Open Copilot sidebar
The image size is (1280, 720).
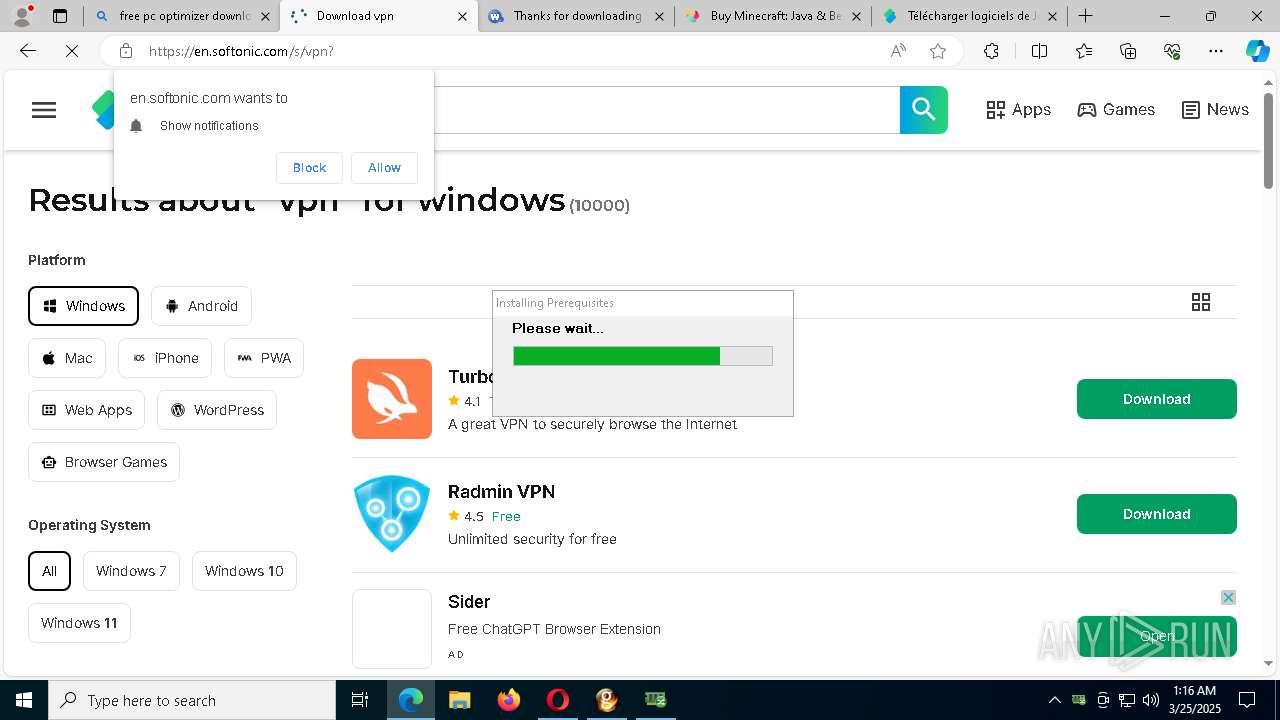(x=1257, y=51)
